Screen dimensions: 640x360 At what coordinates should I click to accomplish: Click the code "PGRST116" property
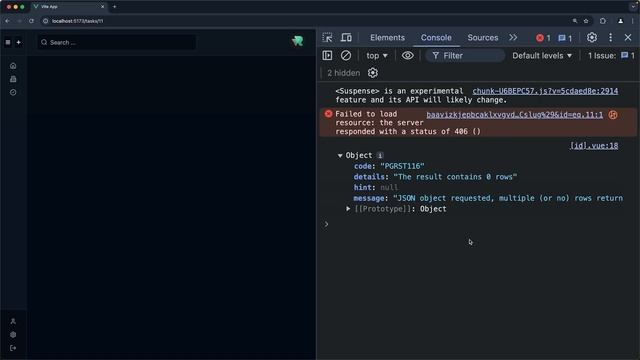click(389, 166)
